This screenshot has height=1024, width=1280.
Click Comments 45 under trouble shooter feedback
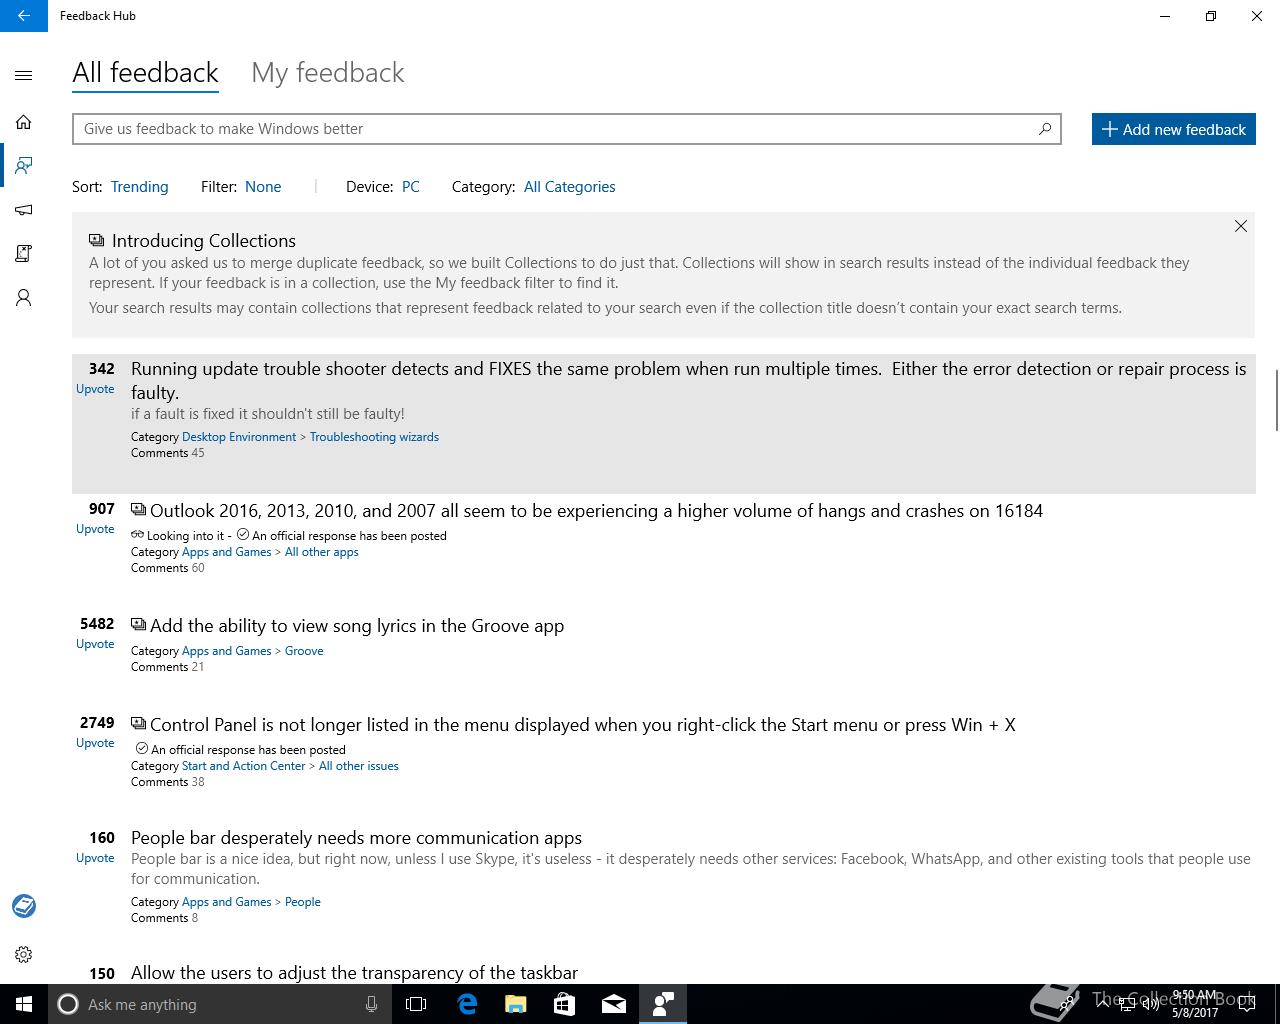pyautogui.click(x=167, y=453)
